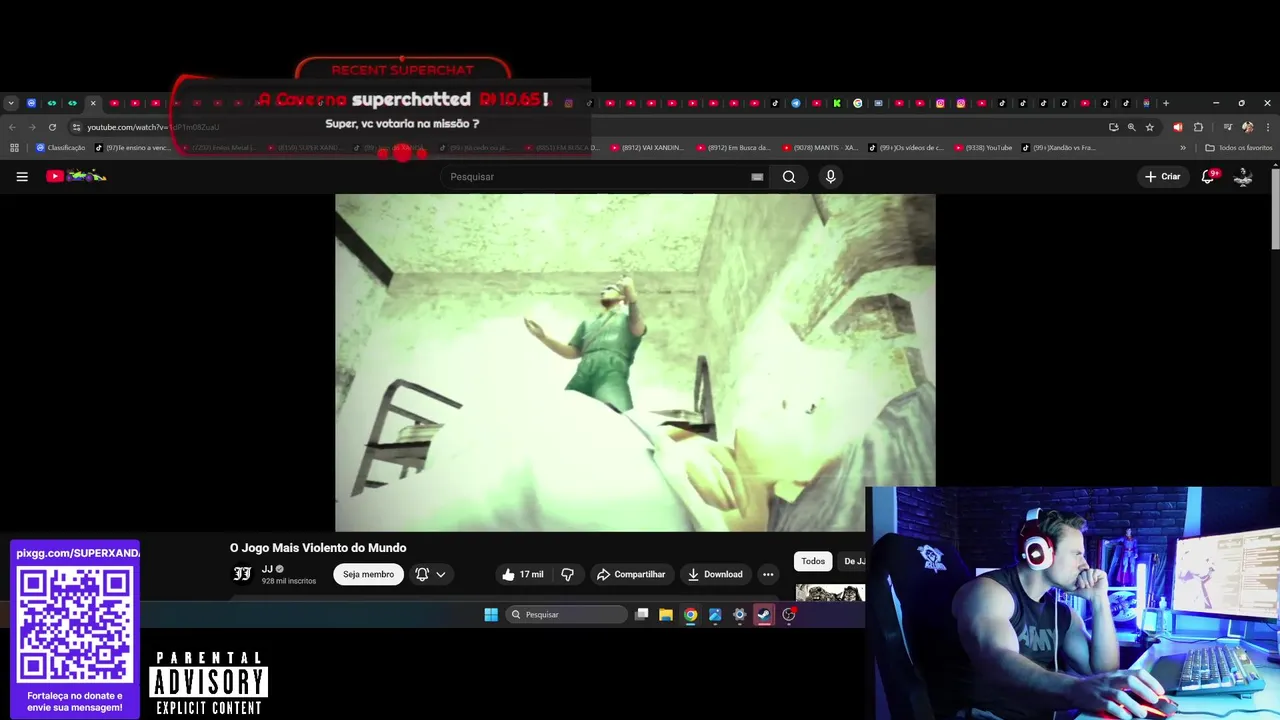Activate voice search microphone icon
The width and height of the screenshot is (1280, 720).
(x=830, y=177)
